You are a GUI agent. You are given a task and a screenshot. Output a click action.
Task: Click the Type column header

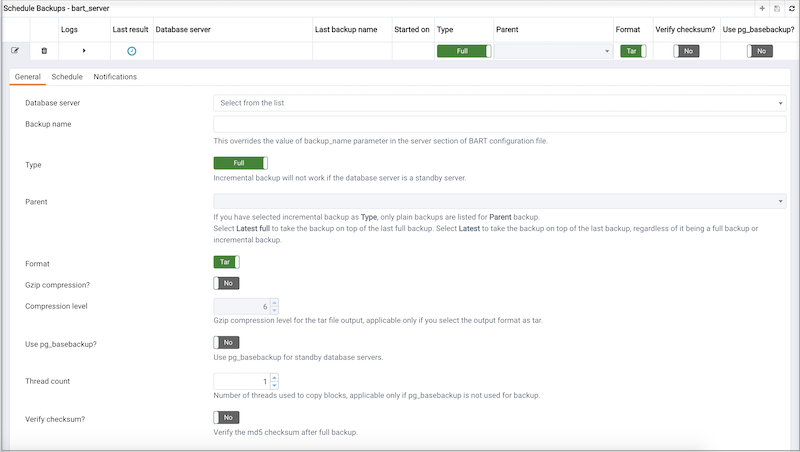point(445,30)
